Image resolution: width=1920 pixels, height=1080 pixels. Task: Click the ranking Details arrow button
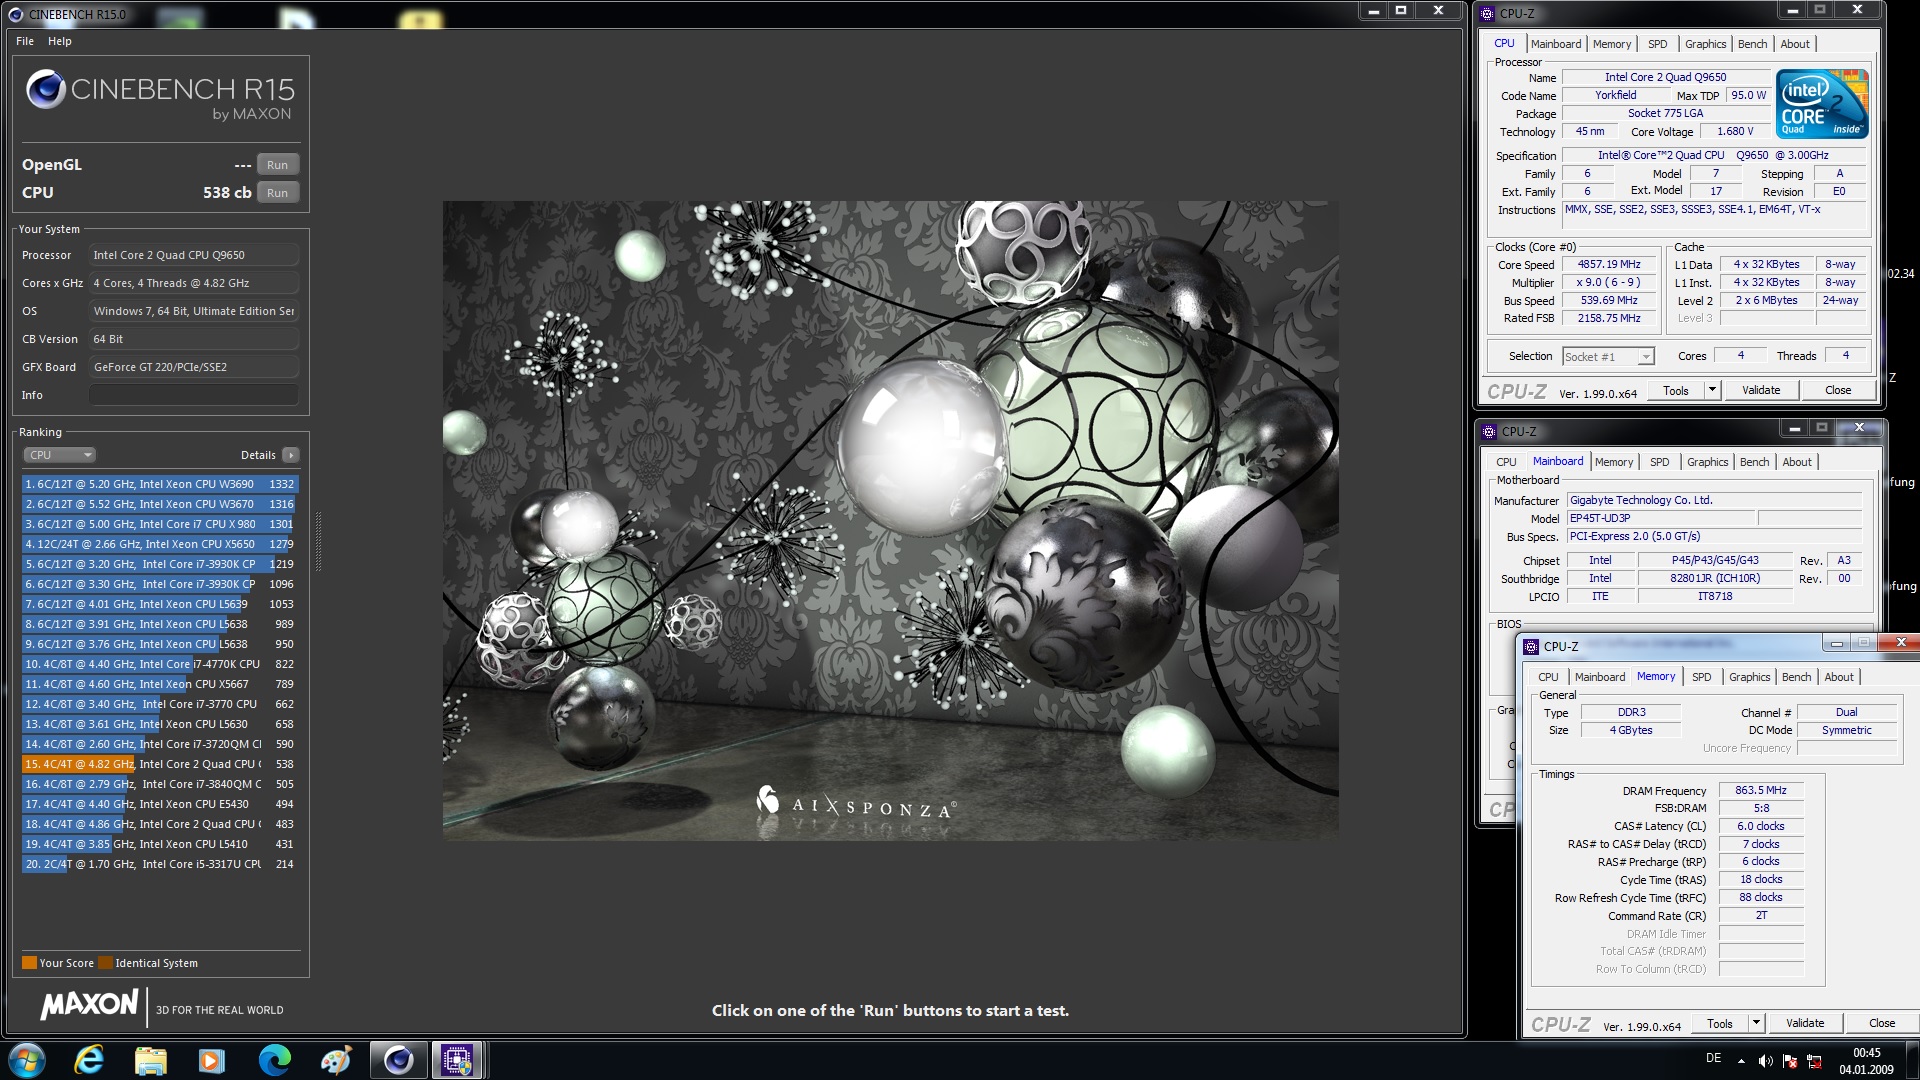(x=291, y=455)
